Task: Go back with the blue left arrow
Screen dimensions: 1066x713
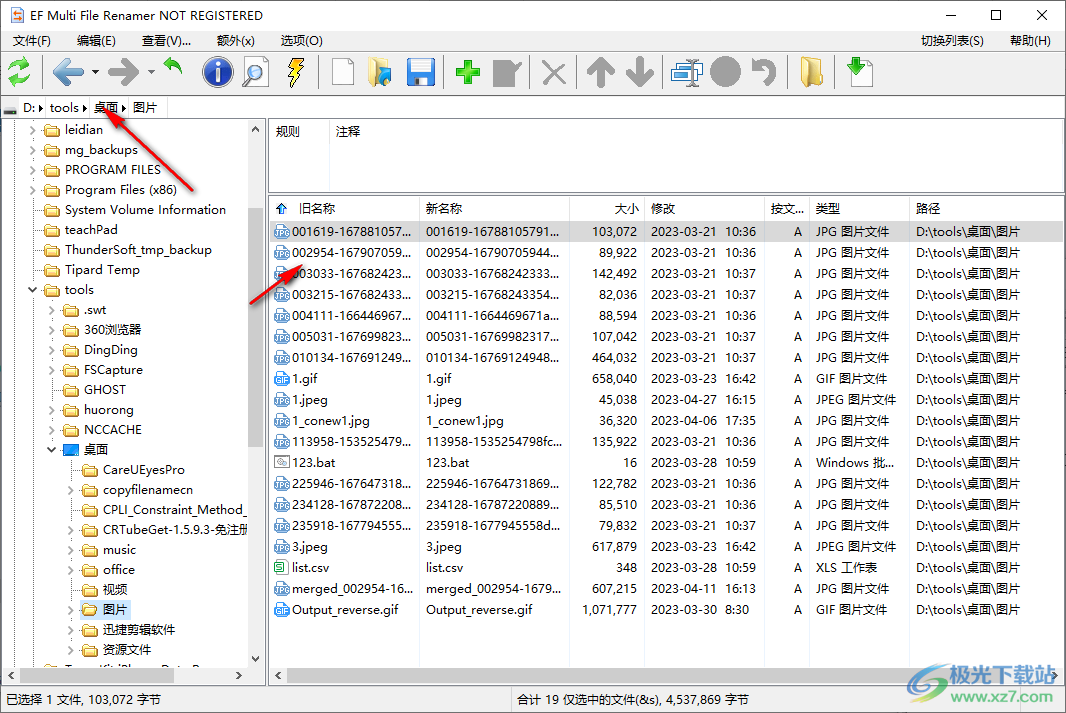Action: coord(69,72)
